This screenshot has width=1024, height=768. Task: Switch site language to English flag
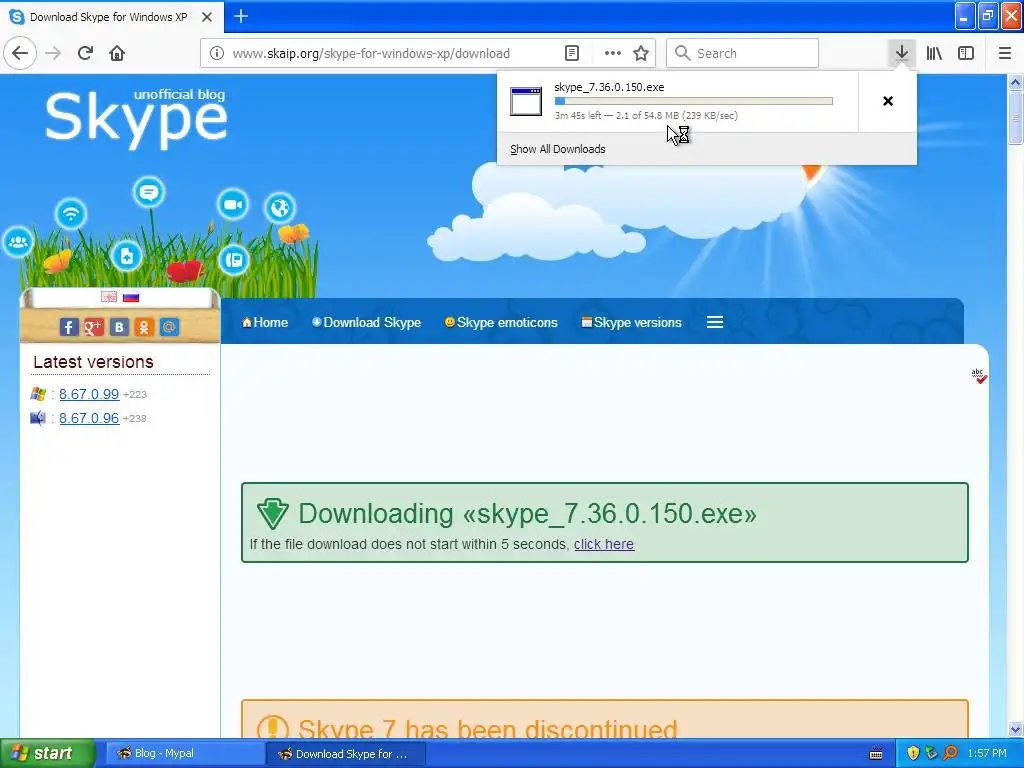click(x=109, y=297)
